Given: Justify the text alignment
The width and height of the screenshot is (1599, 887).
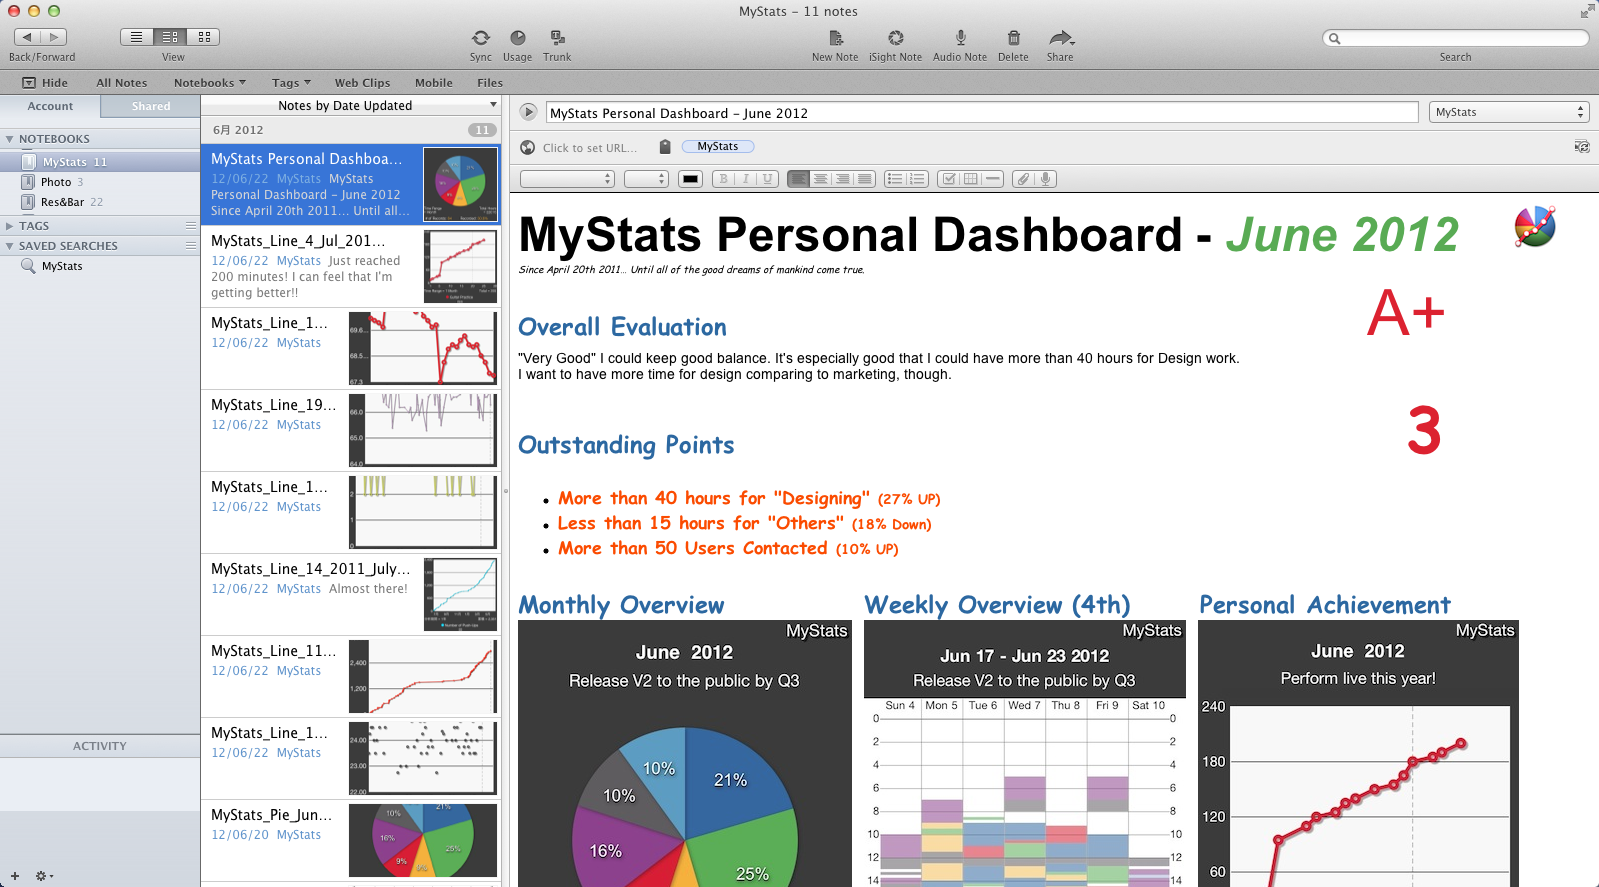Looking at the screenshot, I should tap(865, 179).
